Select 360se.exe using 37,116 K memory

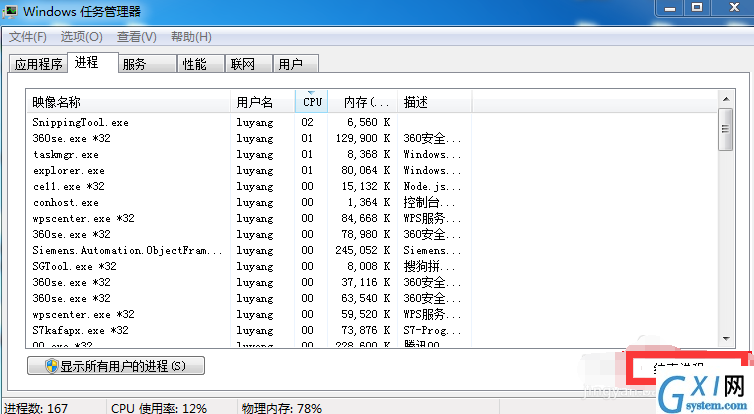click(x=249, y=282)
